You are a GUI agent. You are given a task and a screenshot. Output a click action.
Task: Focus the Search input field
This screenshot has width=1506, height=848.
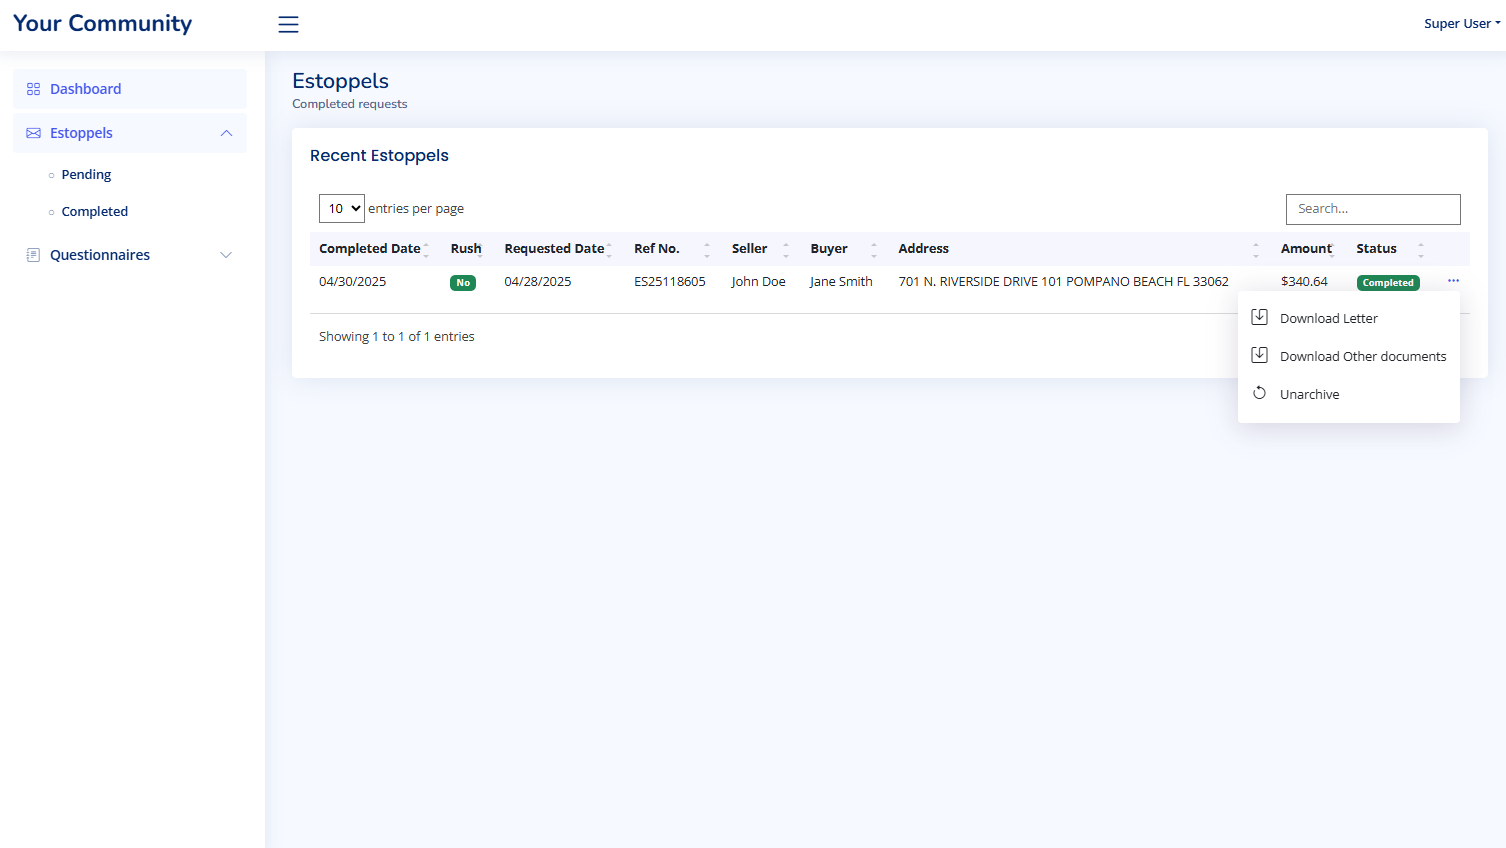(1372, 209)
